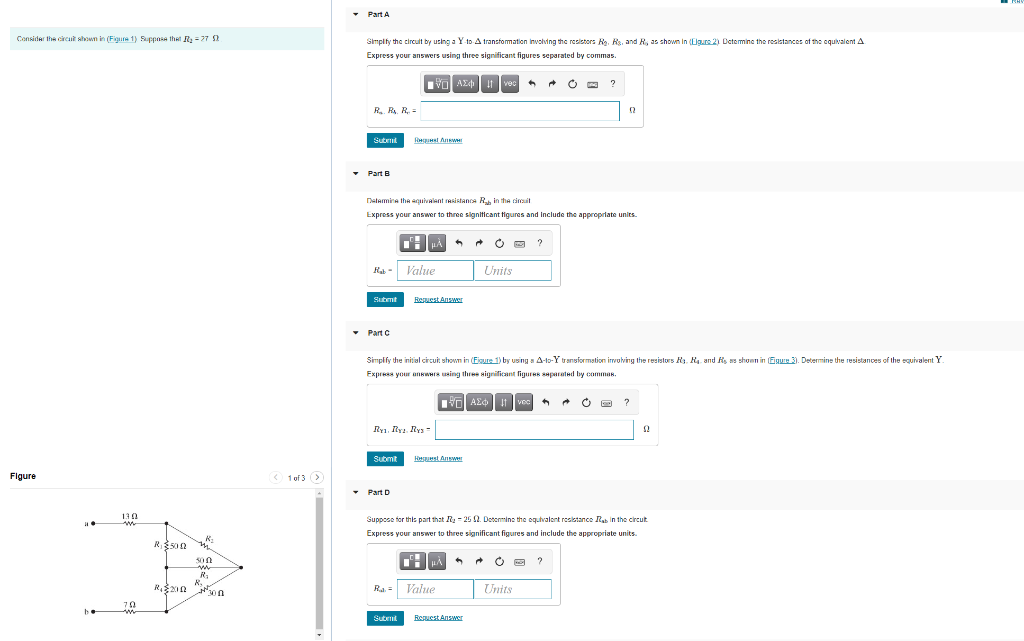
Task: Redo in Part A toolbar
Action: [x=552, y=84]
